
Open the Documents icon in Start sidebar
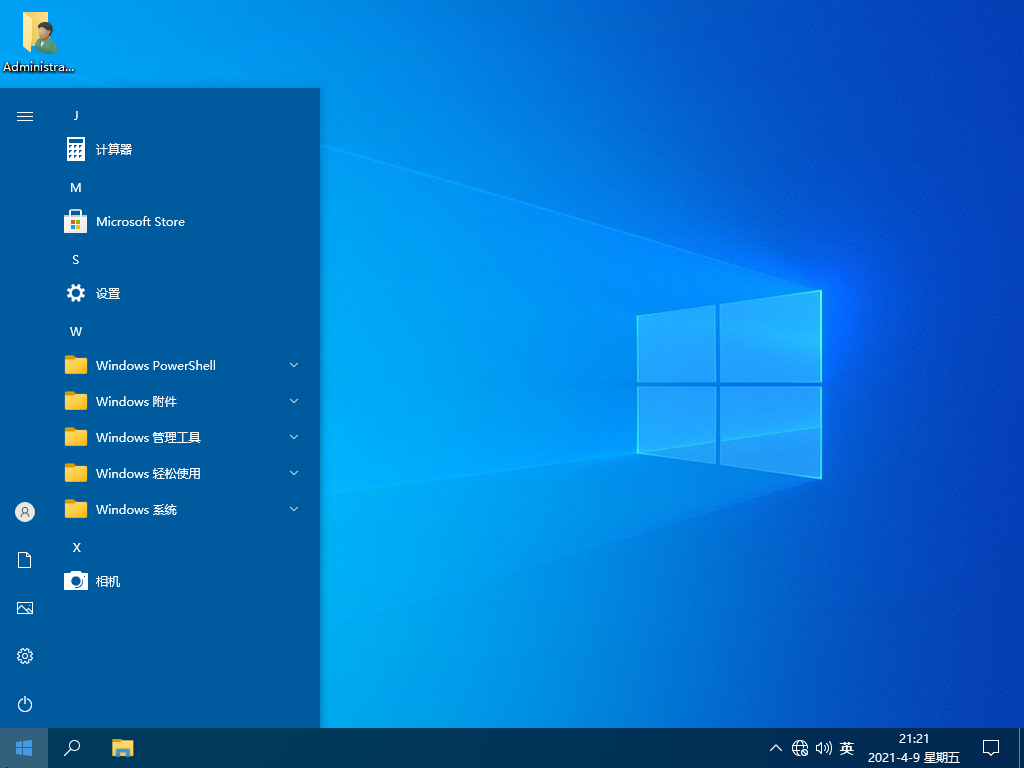[x=25, y=560]
